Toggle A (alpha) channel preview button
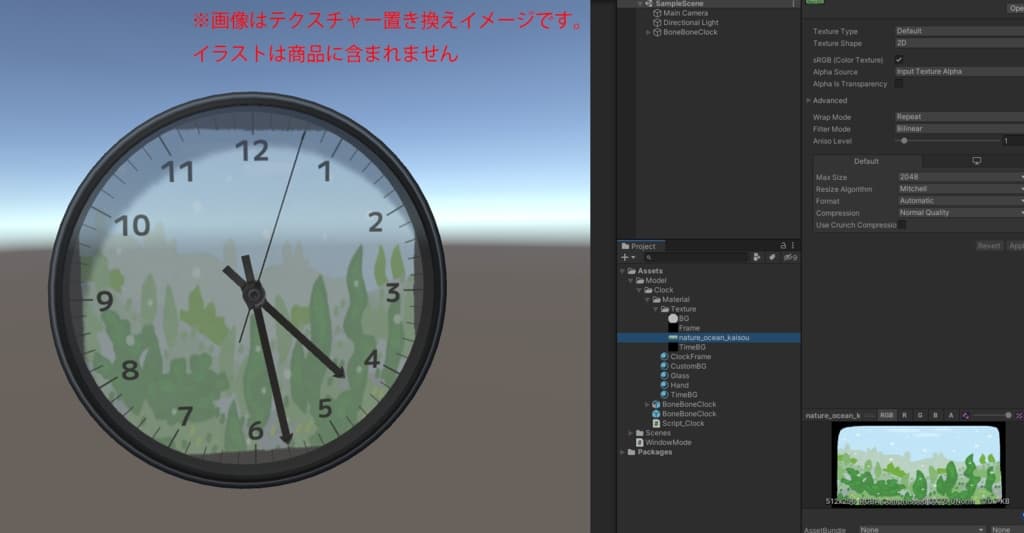Screen dimensions: 1024x533 [x=950, y=415]
